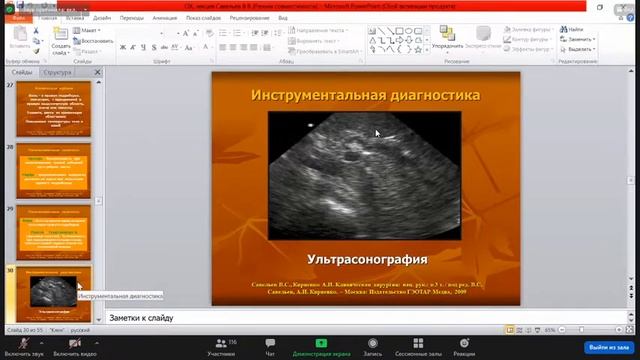Toggle strikethrough abc formatting

pyautogui.click(x=164, y=48)
